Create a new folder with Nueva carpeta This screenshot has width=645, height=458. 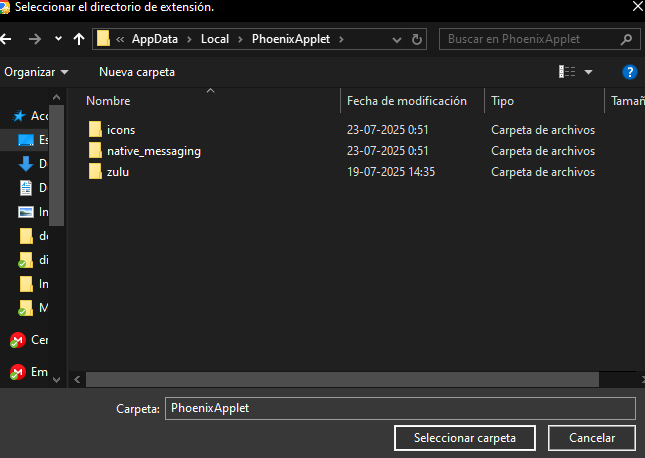(137, 72)
